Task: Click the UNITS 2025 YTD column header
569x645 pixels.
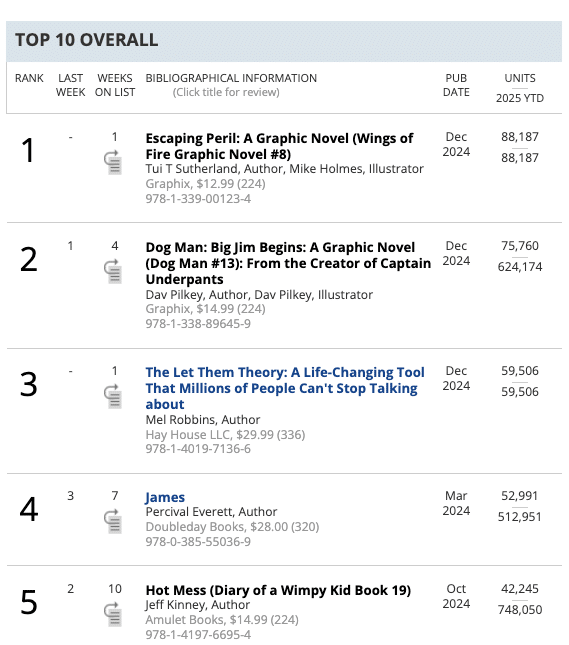Action: tap(520, 88)
